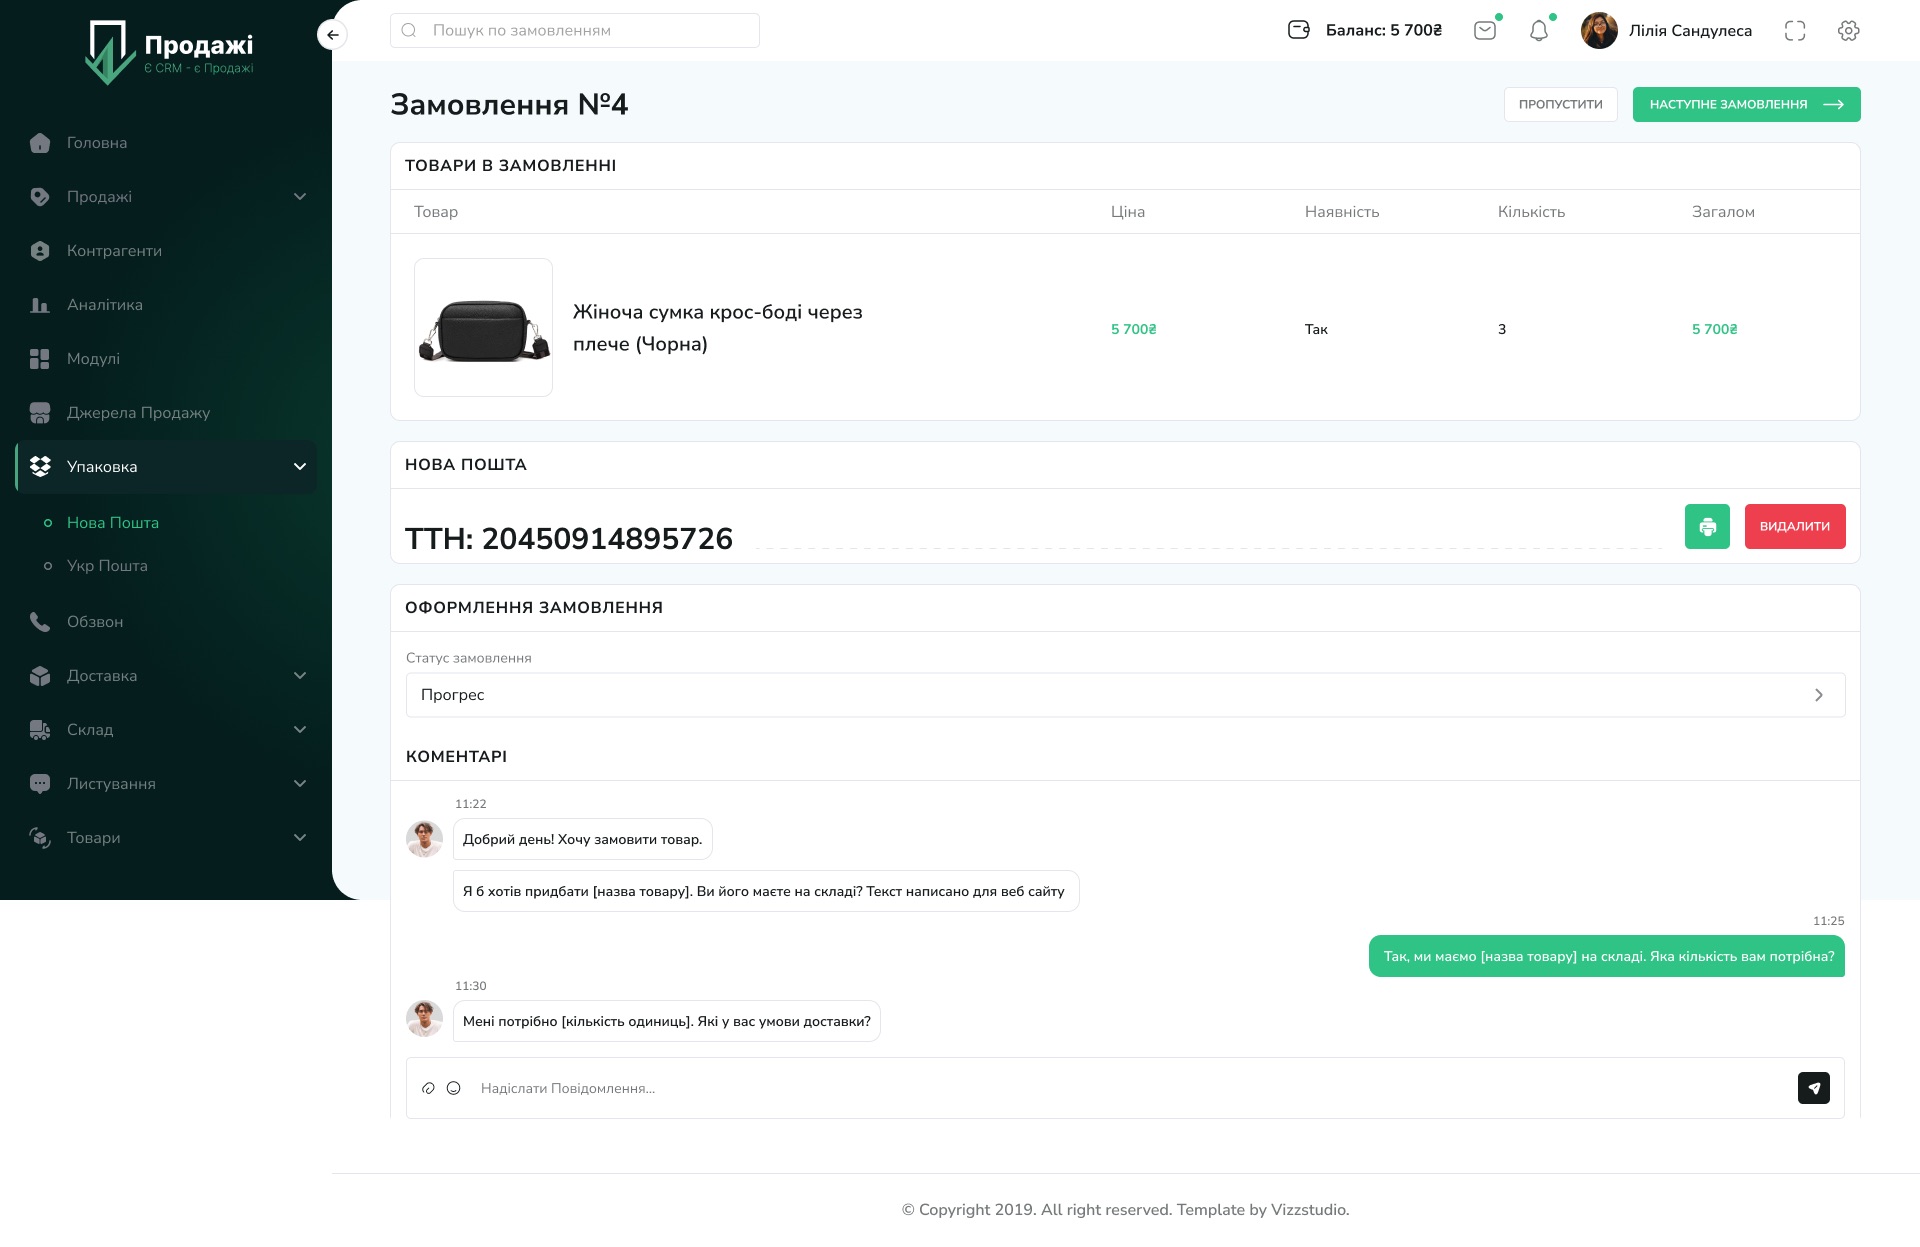Click the Аналітика chart icon
Viewport: 1920px width, 1247px height.
click(x=40, y=305)
